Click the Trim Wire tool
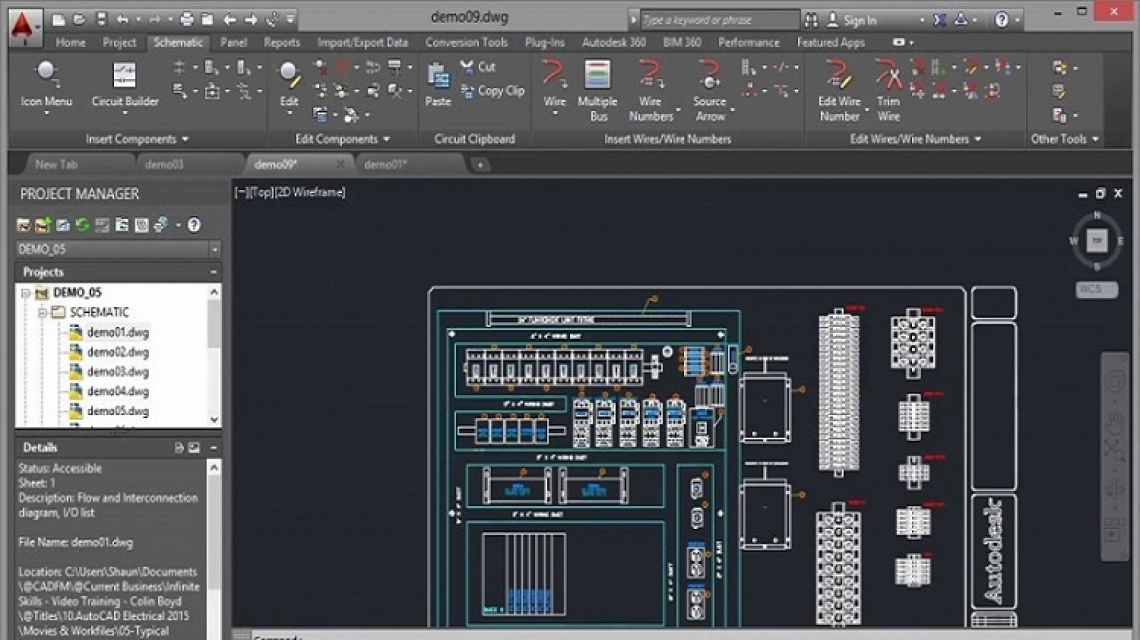 pyautogui.click(x=888, y=90)
